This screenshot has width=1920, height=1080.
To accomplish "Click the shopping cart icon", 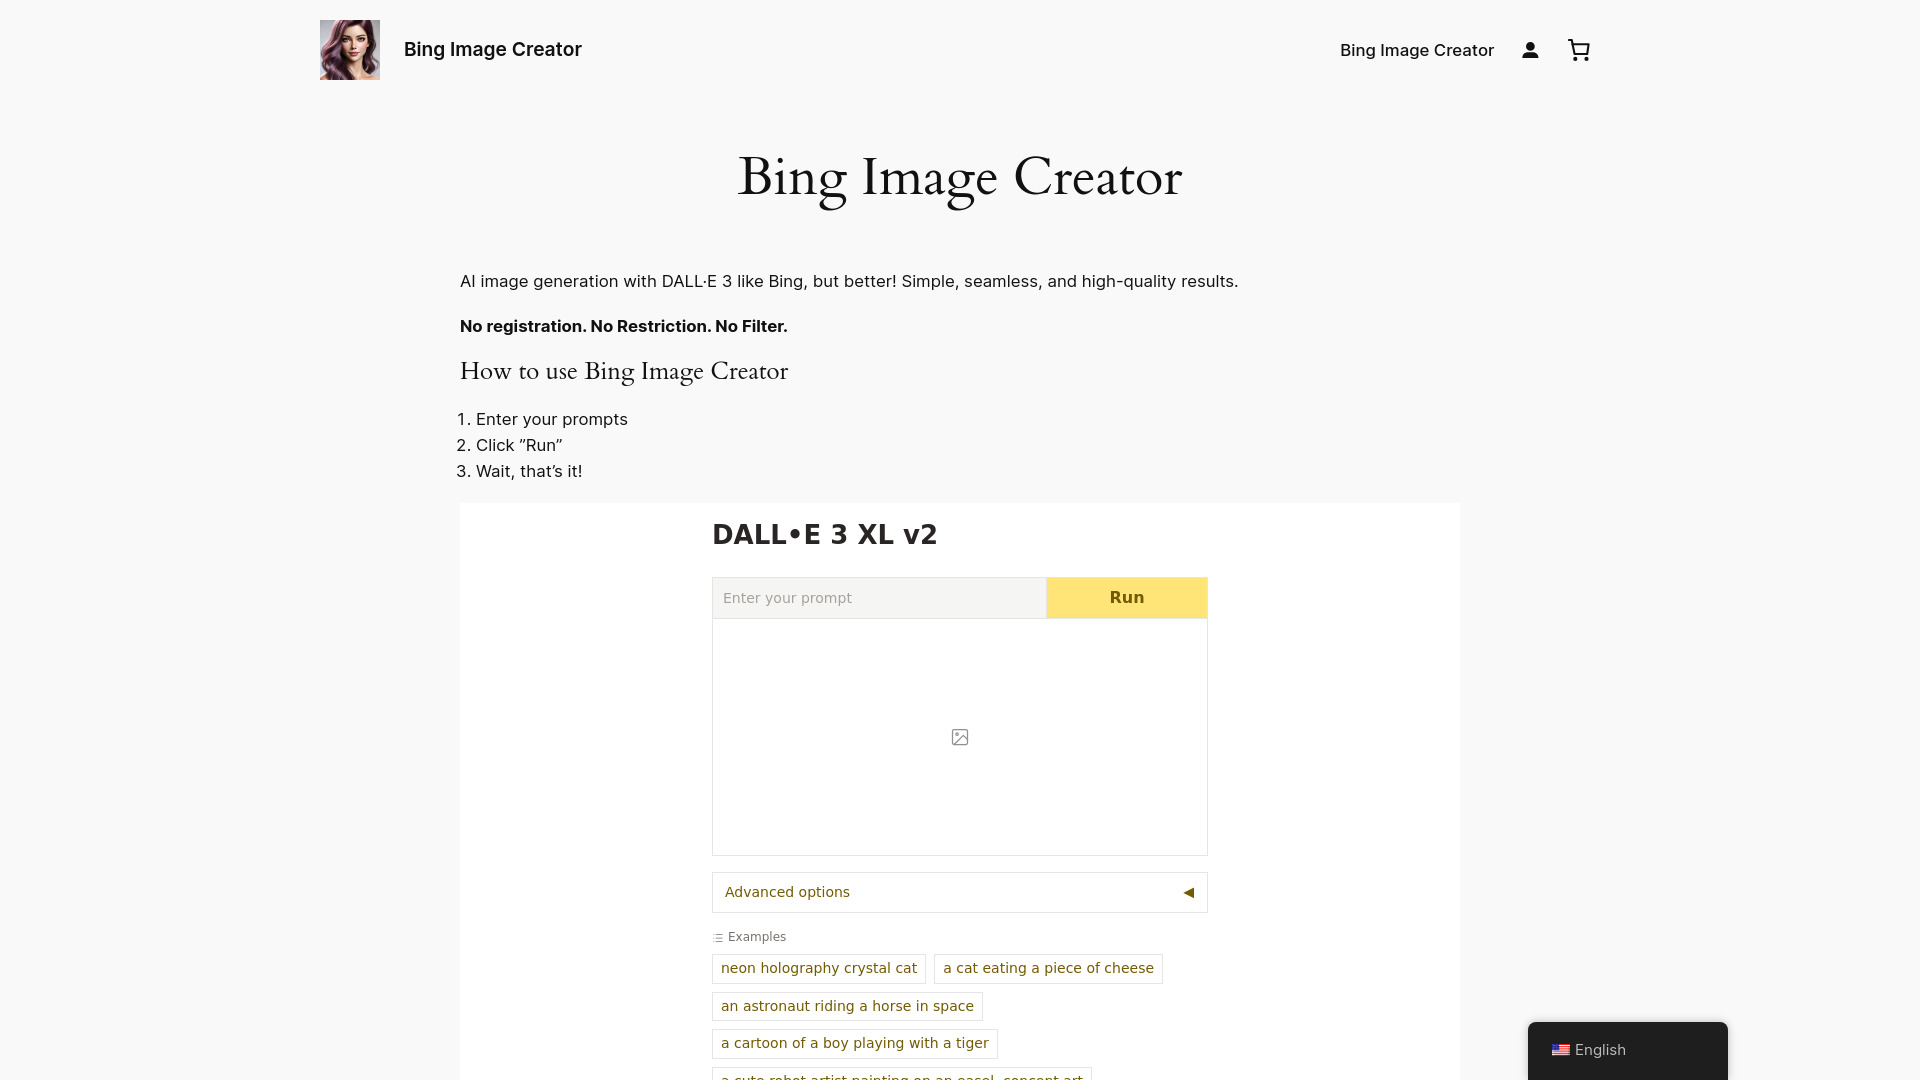I will tap(1580, 50).
